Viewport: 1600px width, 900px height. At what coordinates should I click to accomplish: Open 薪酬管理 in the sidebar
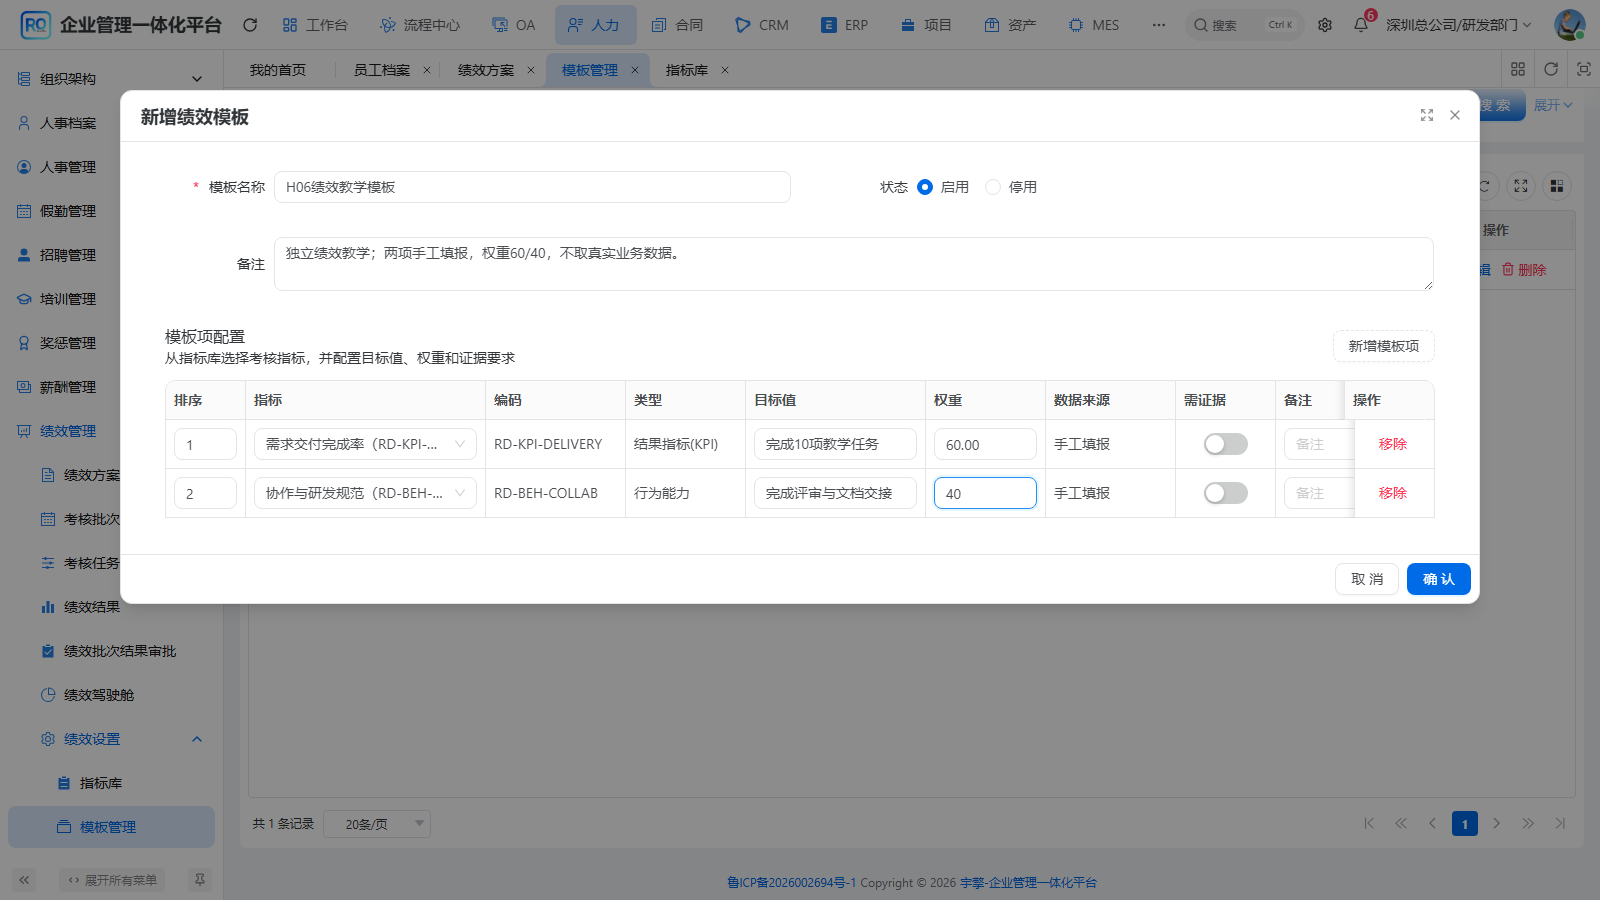click(111, 387)
